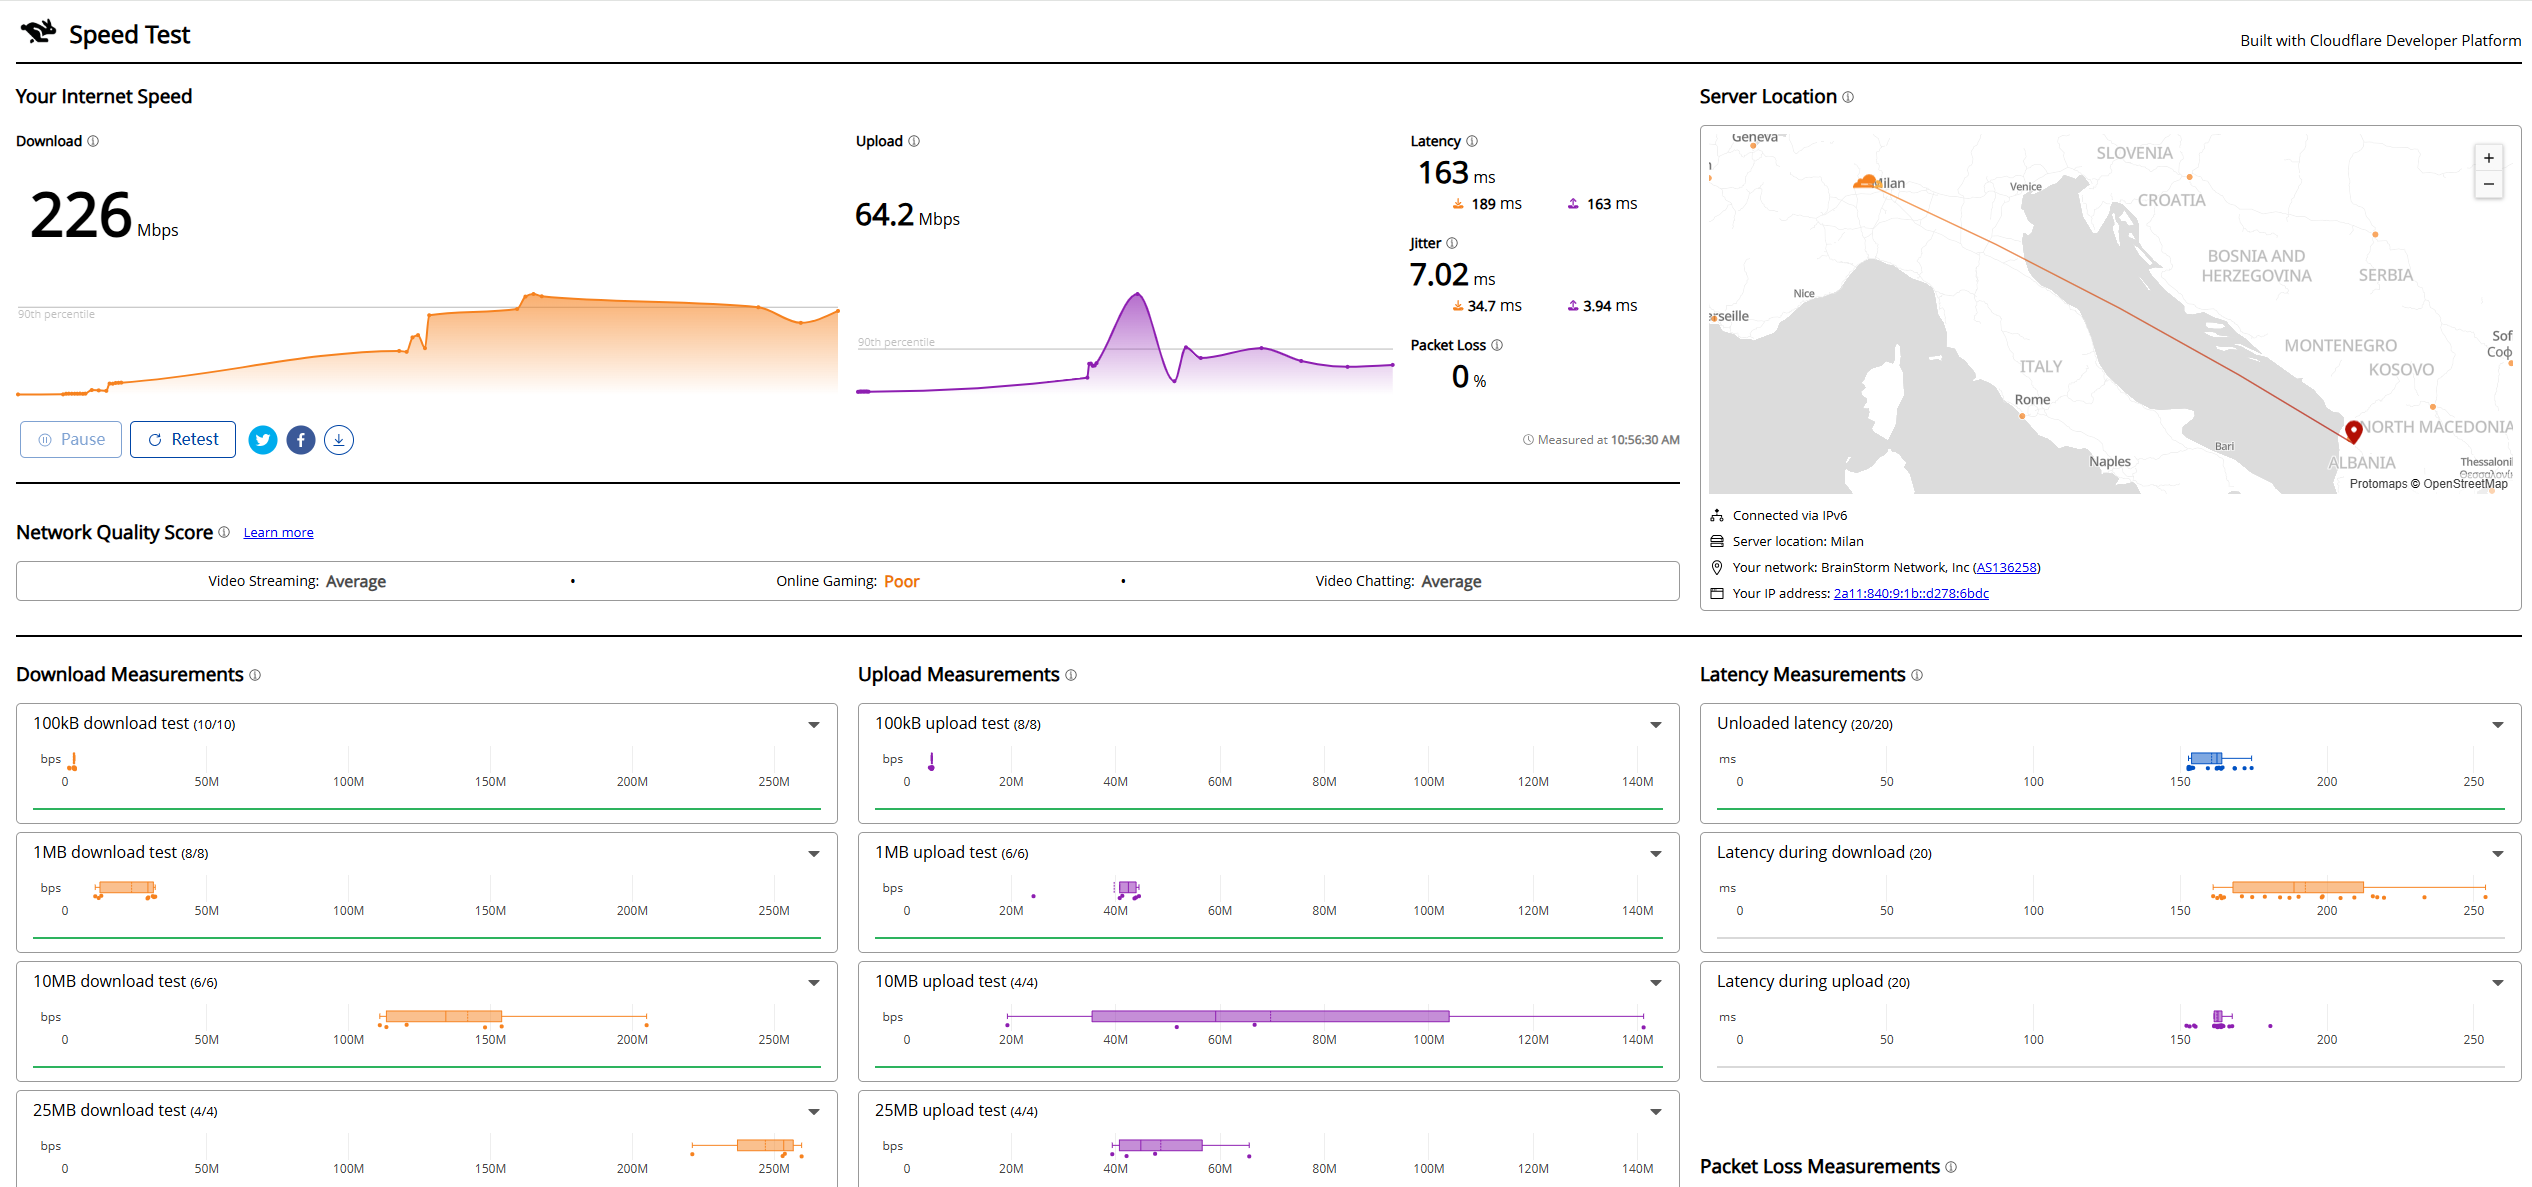Click the Retest button
This screenshot has height=1187, width=2532.
click(x=183, y=440)
